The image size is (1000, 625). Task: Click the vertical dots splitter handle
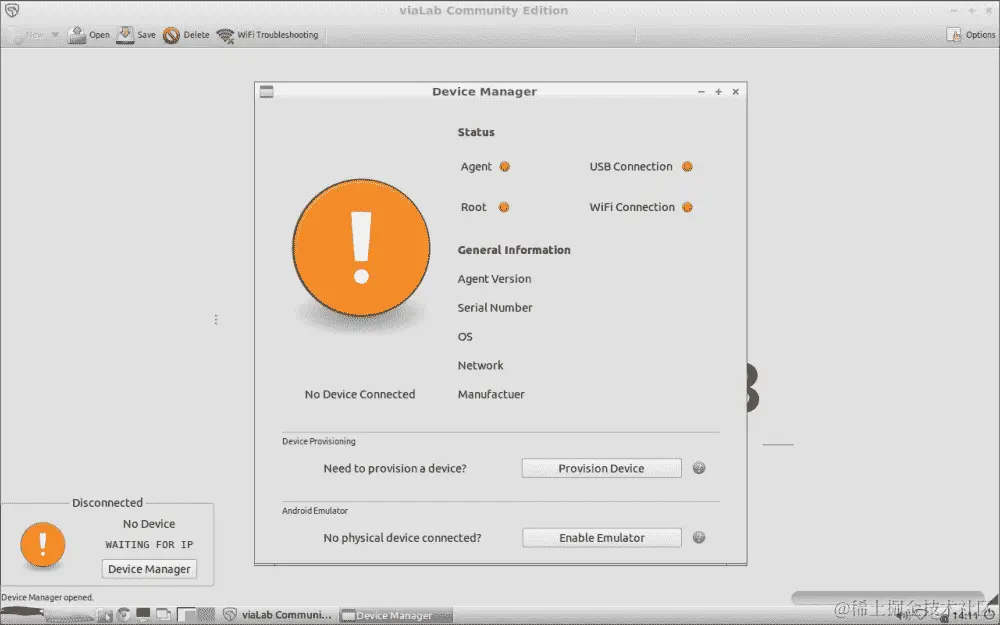216,319
